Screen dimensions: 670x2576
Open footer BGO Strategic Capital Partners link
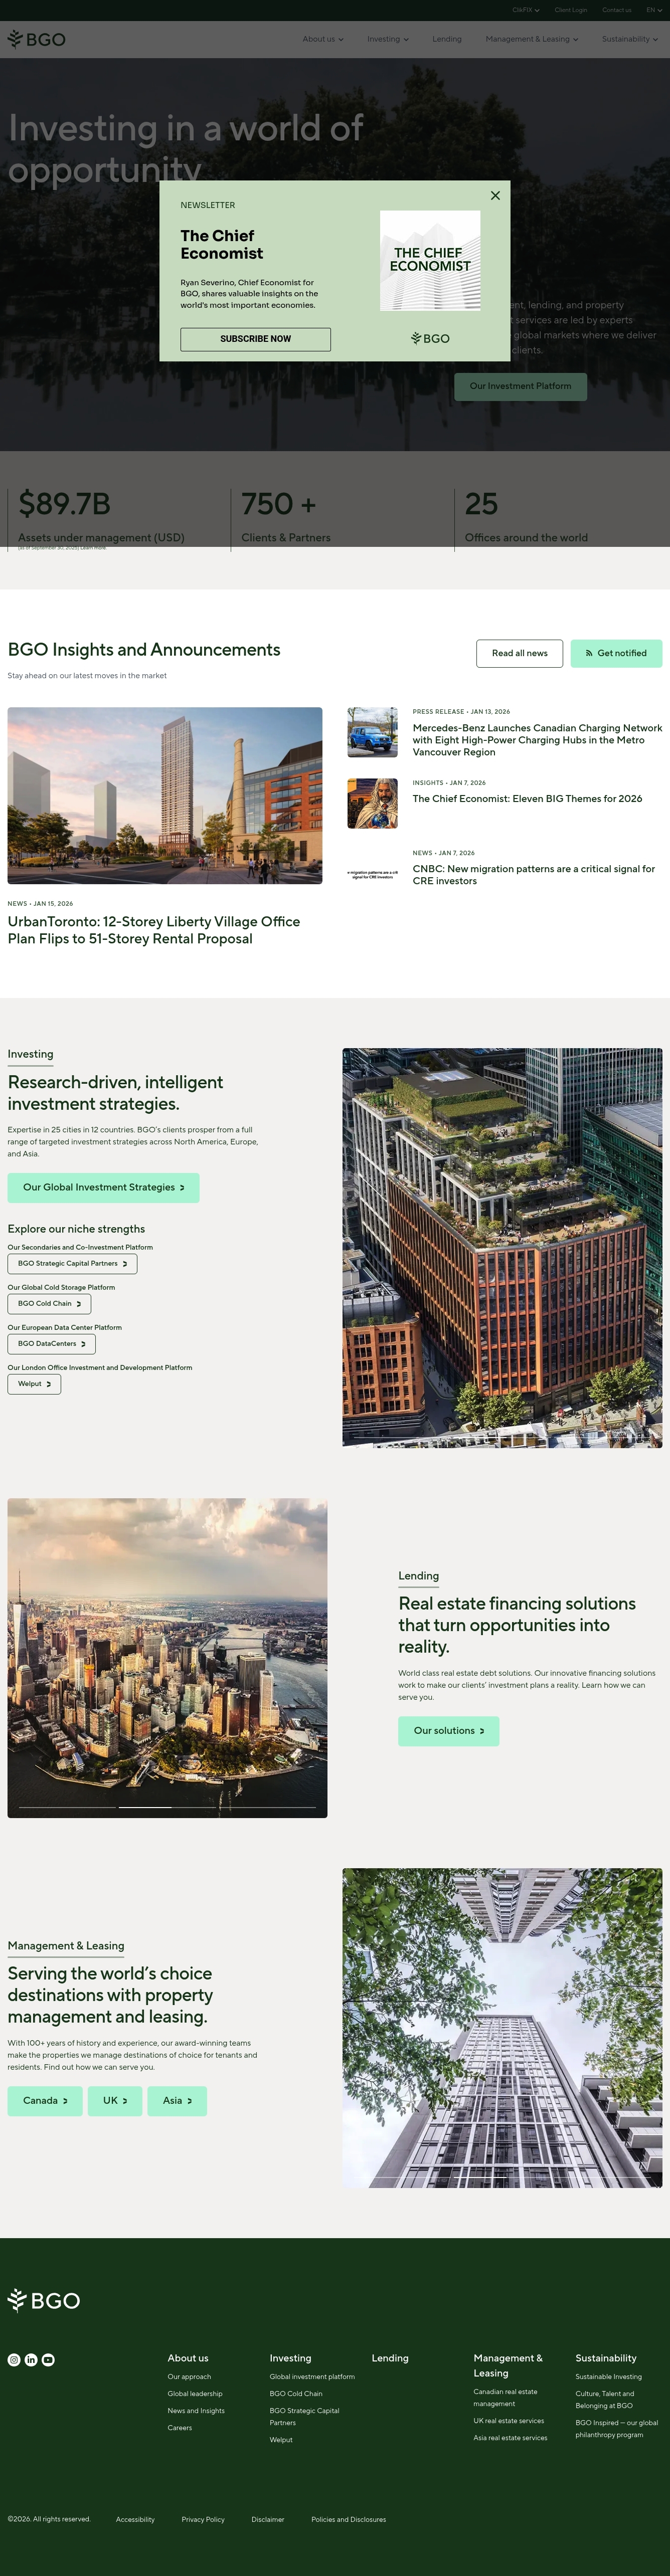point(305,2417)
